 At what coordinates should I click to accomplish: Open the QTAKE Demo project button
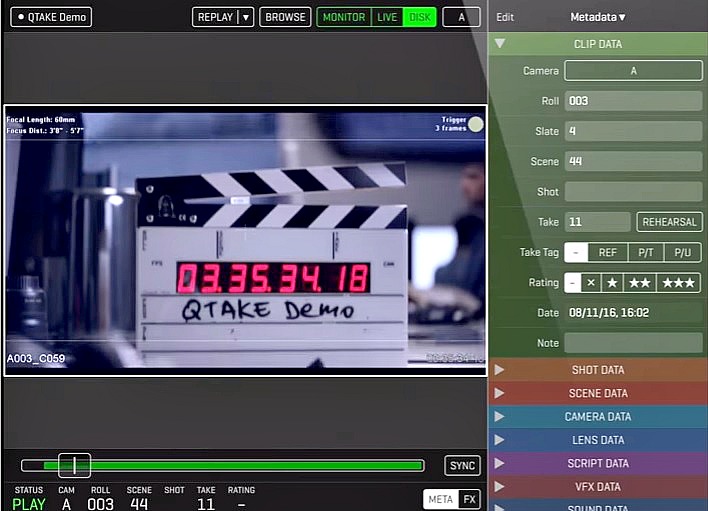point(51,17)
